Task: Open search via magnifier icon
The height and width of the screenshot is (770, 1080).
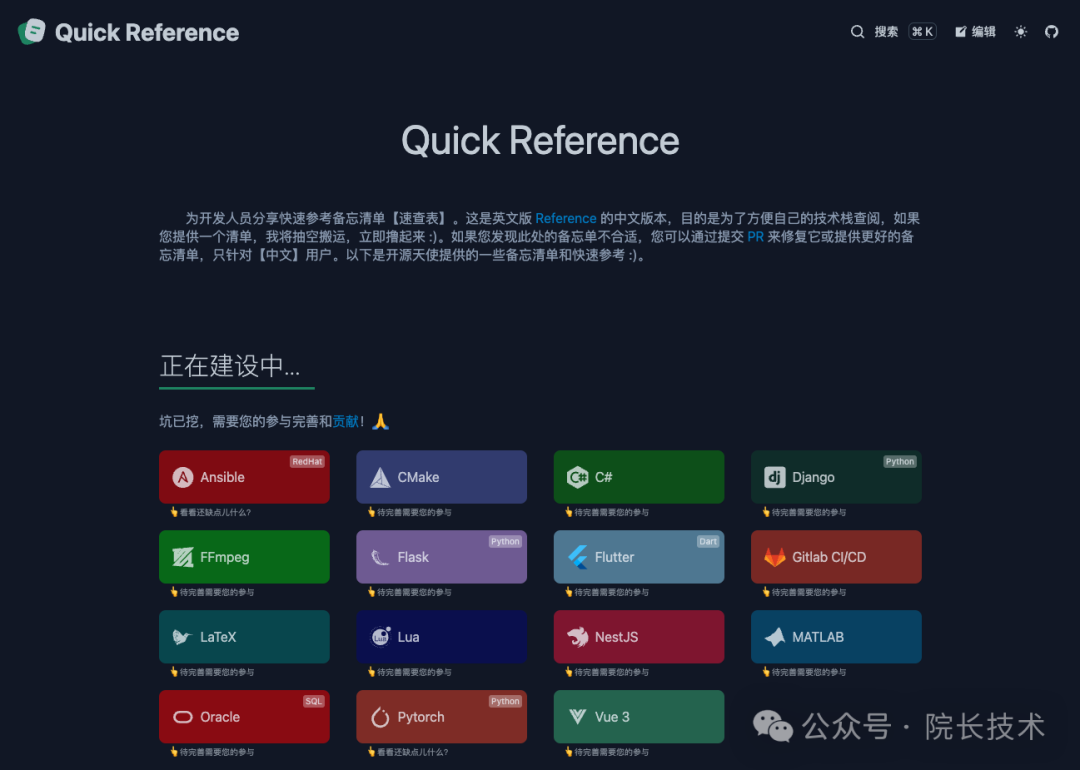Action: (x=857, y=32)
